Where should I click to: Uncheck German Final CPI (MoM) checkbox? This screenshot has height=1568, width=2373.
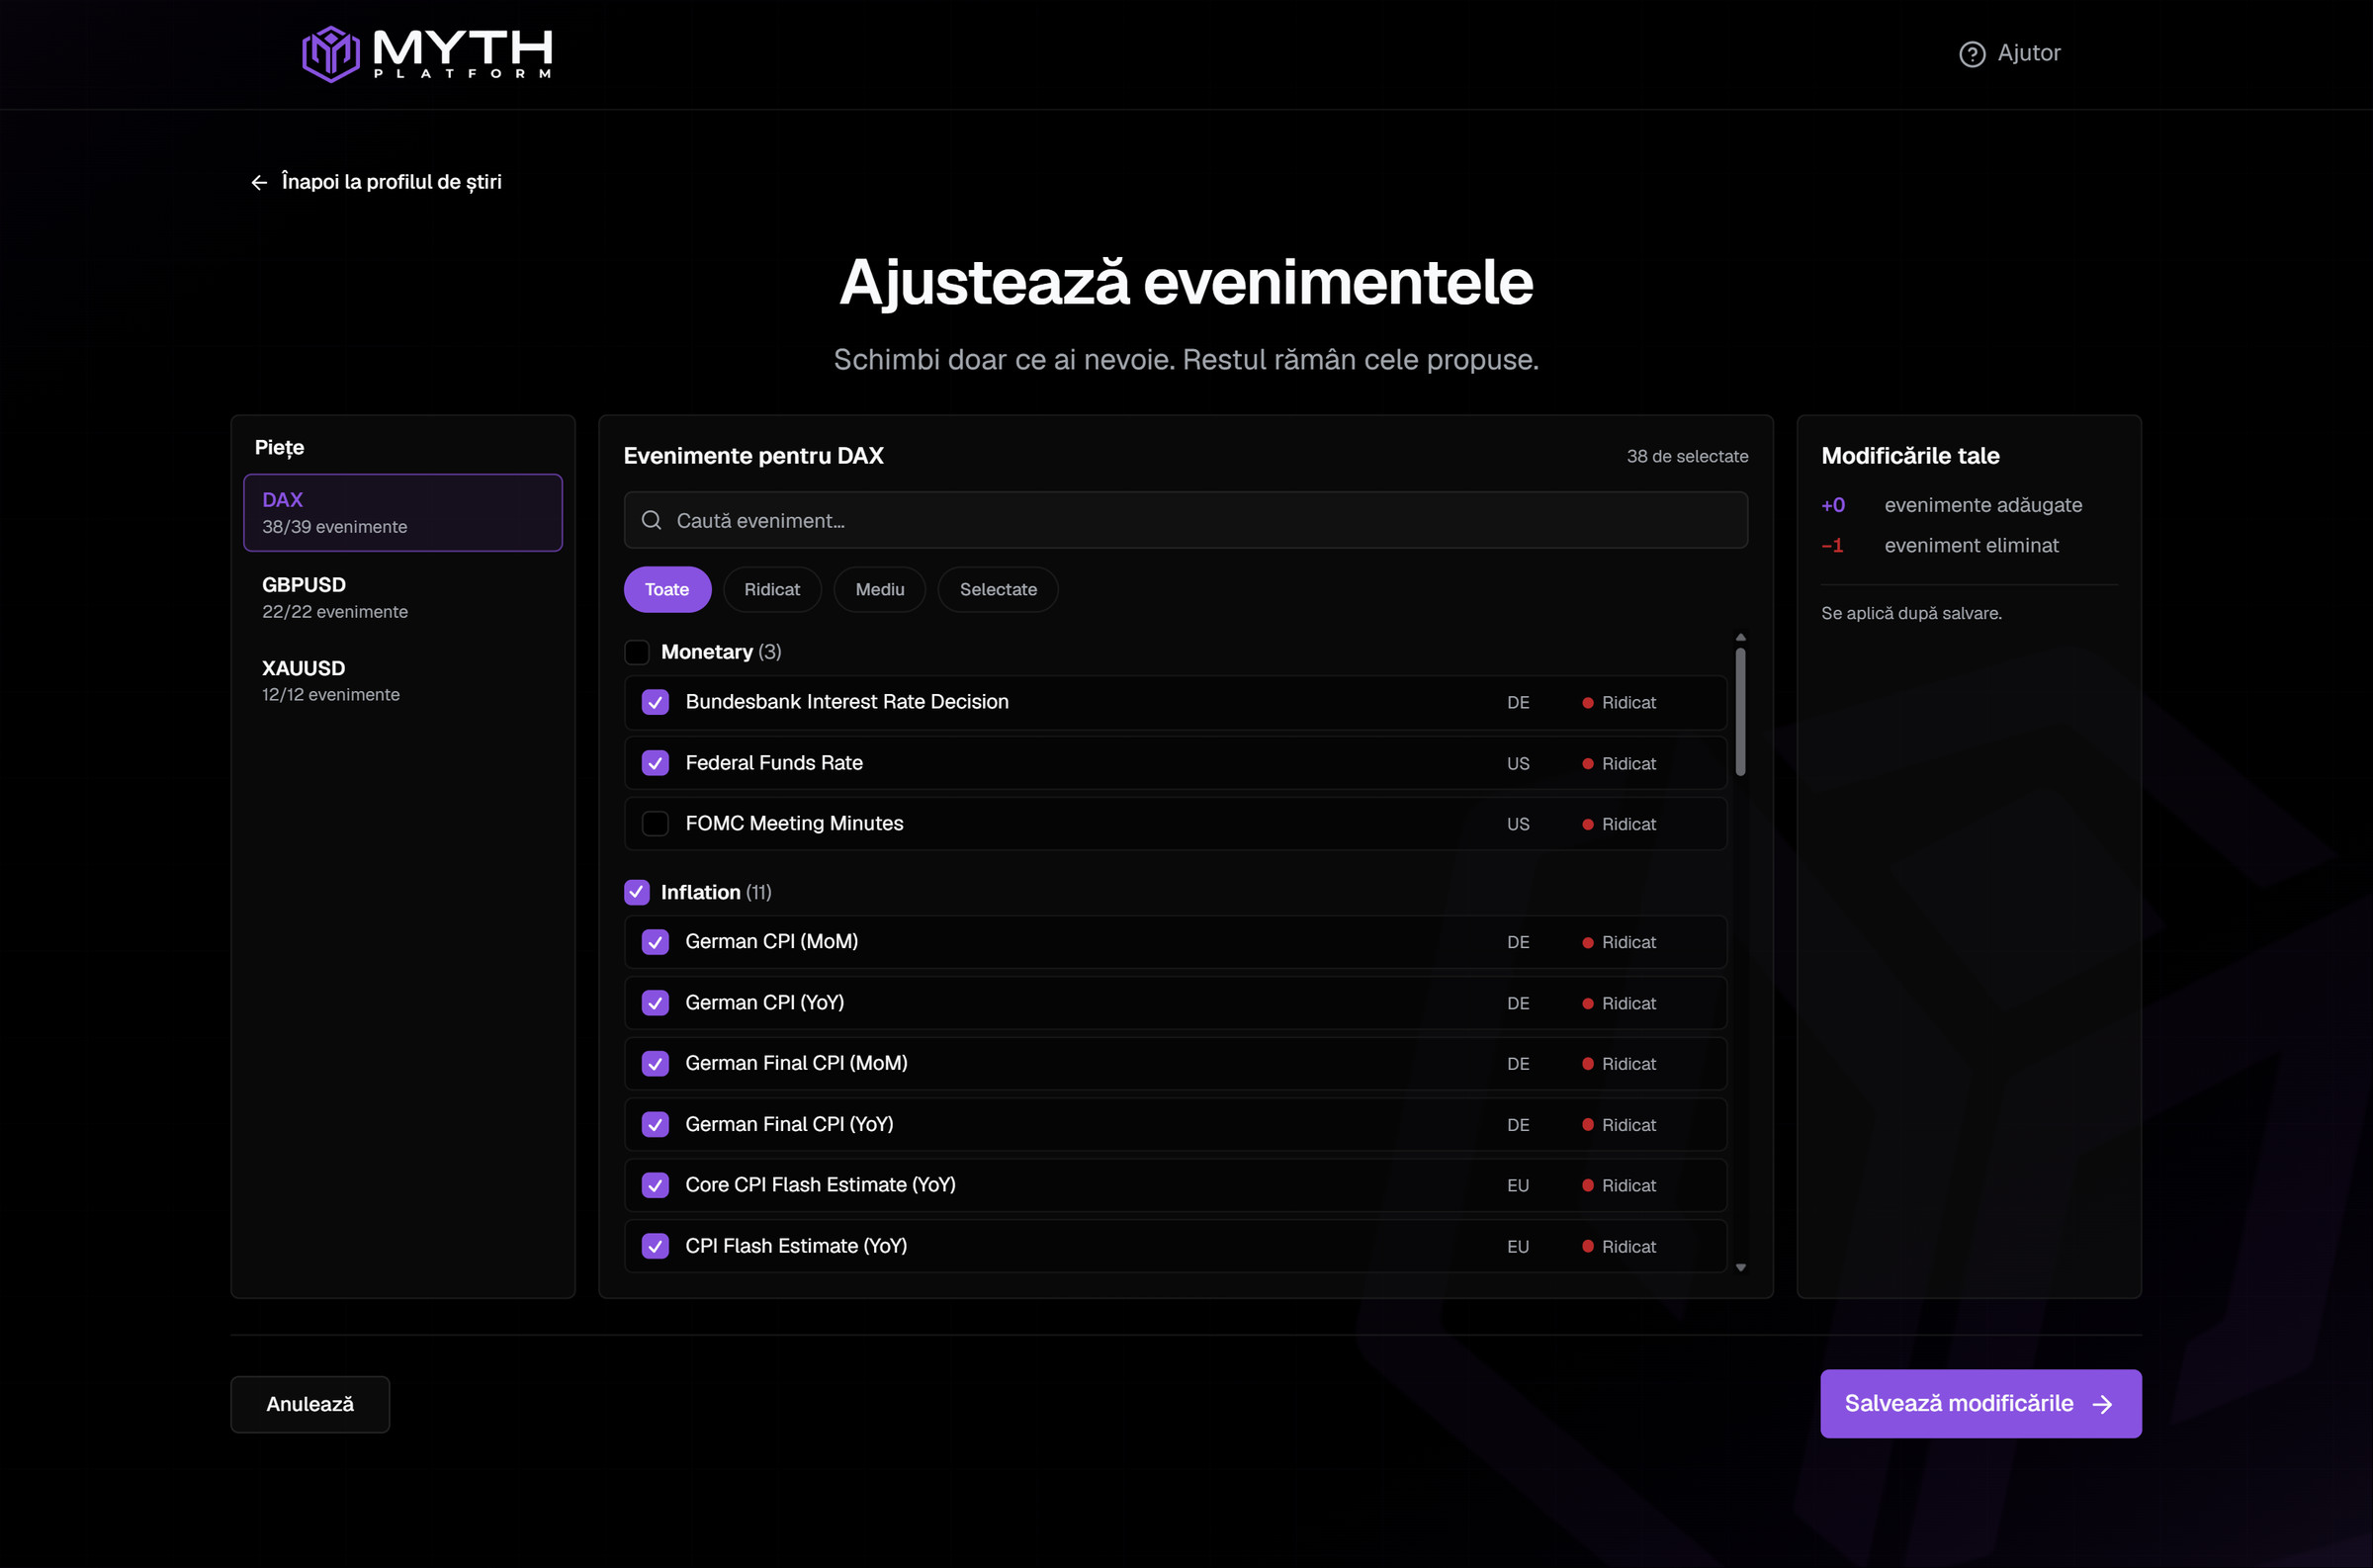click(x=655, y=1064)
